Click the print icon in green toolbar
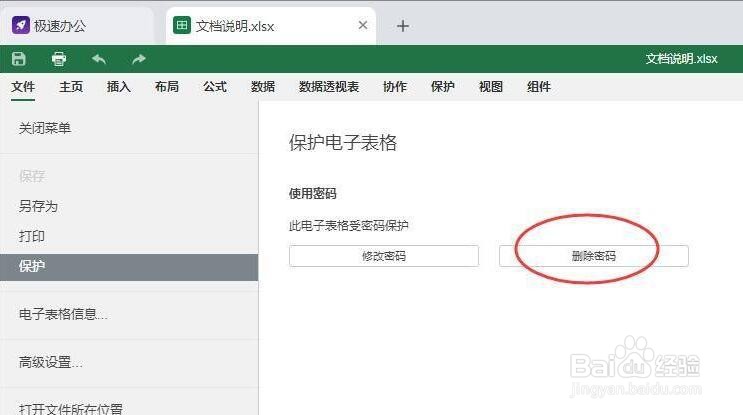This screenshot has height=415, width=743. click(58, 59)
